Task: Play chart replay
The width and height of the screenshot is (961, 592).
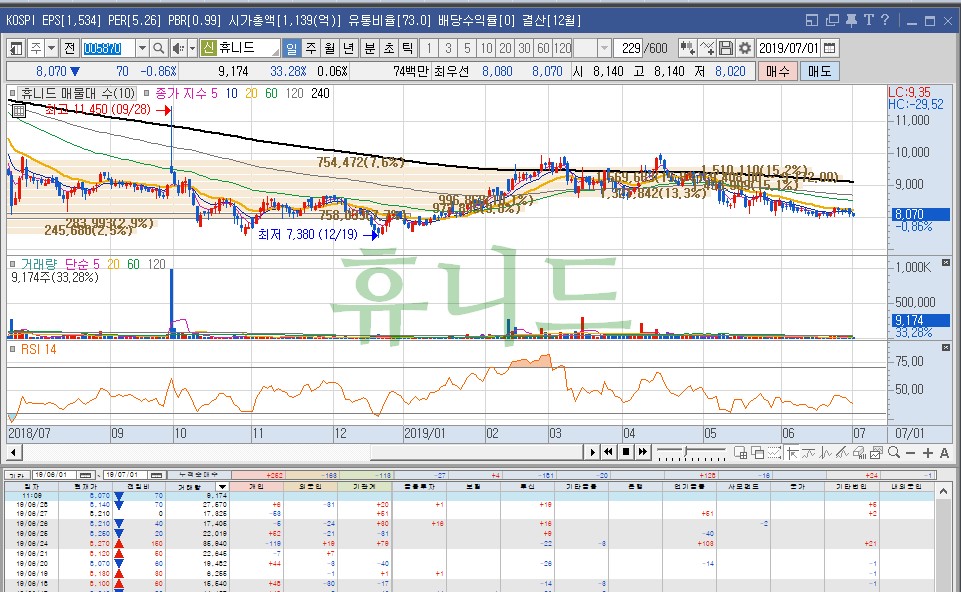Action: (x=592, y=452)
